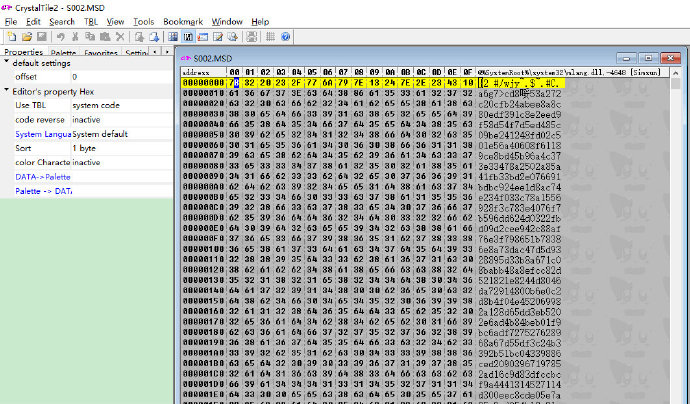Switch to the tile viewer icon
The width and height of the screenshot is (690, 404).
pyautogui.click(x=173, y=37)
